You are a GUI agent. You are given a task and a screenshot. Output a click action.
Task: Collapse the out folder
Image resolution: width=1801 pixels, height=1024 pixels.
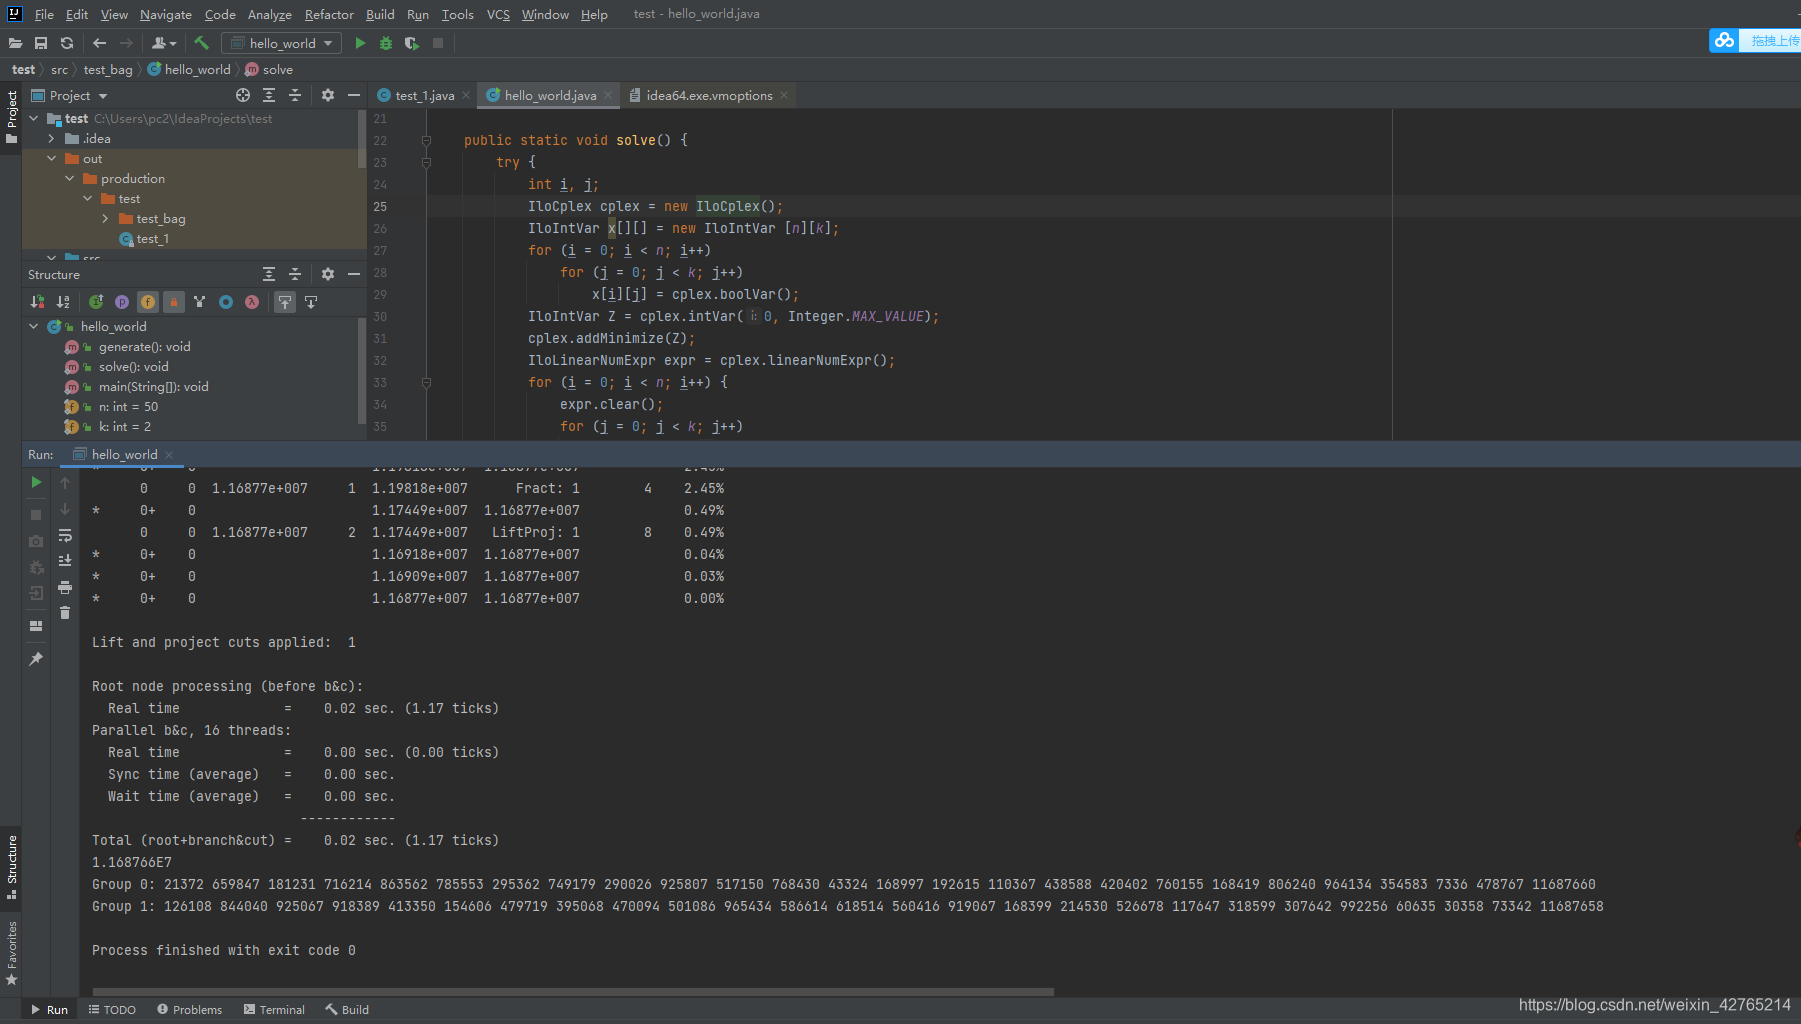pos(52,158)
